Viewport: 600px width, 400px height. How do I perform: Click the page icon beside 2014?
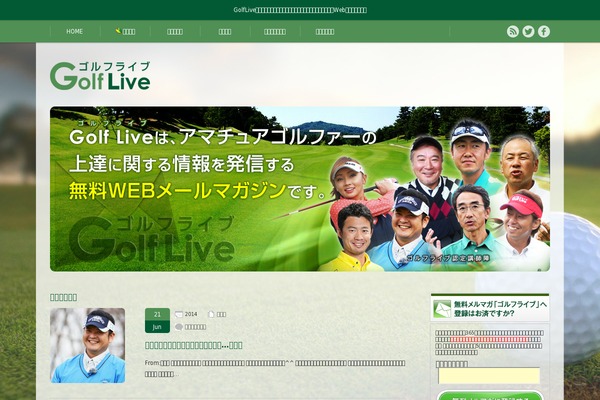pos(211,314)
